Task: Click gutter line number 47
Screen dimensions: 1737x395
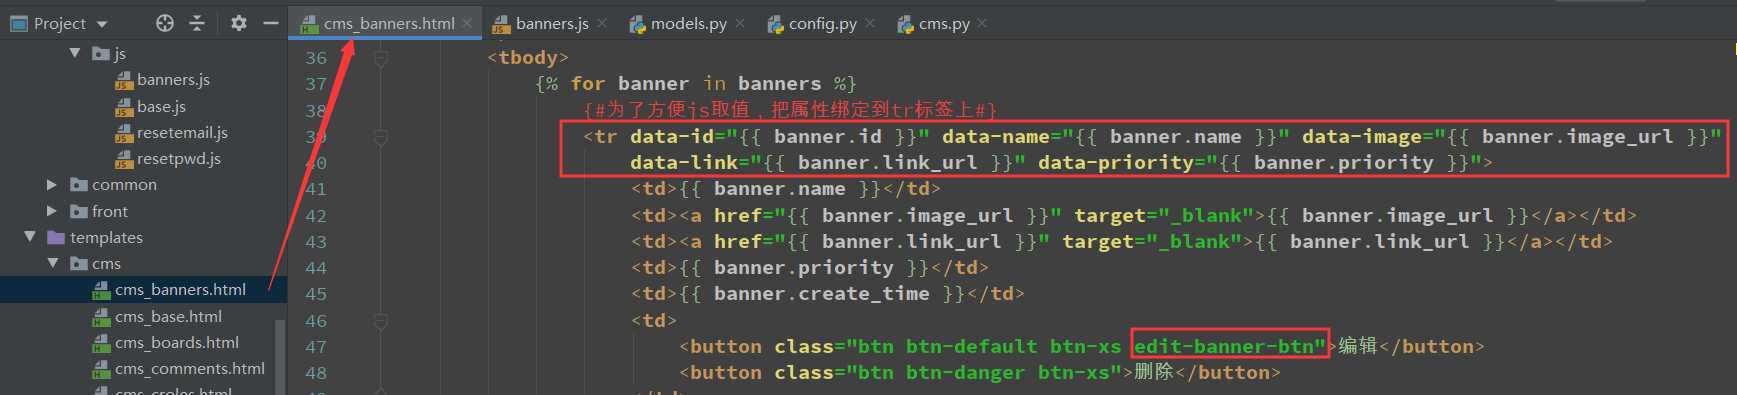Action: (x=316, y=347)
